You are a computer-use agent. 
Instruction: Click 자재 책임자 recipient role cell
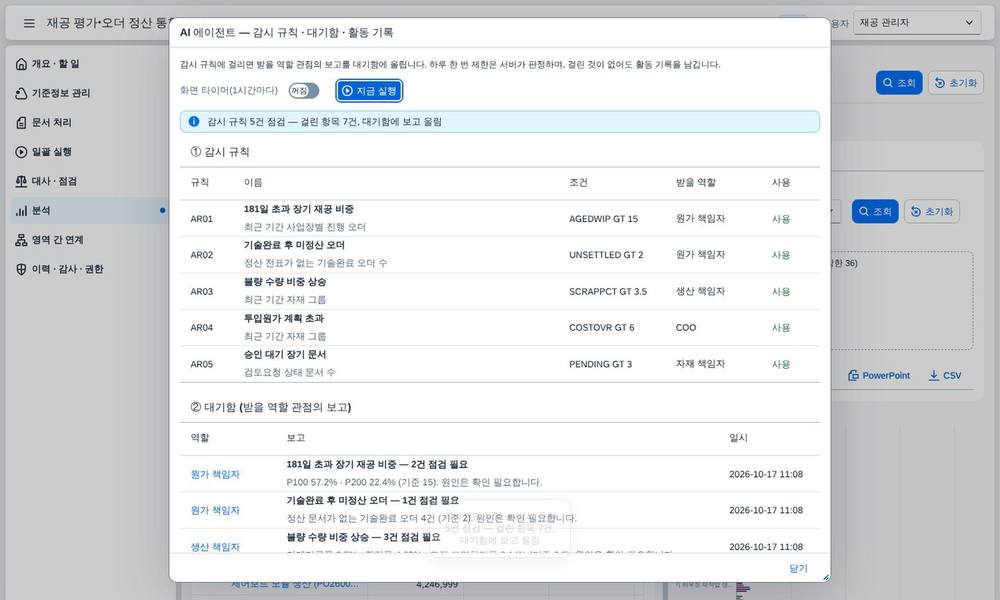700,364
